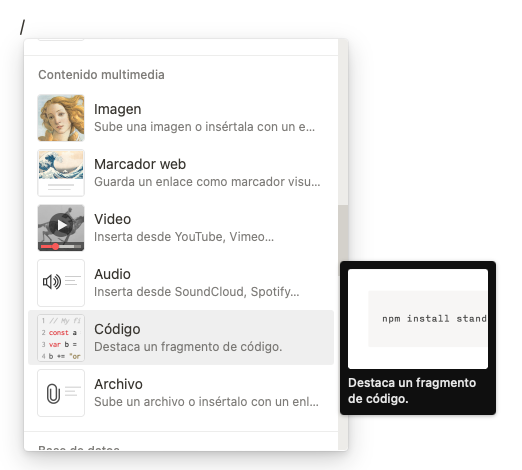Click the Archivo paperclip icon
The height and width of the screenshot is (470, 522).
[61, 393]
